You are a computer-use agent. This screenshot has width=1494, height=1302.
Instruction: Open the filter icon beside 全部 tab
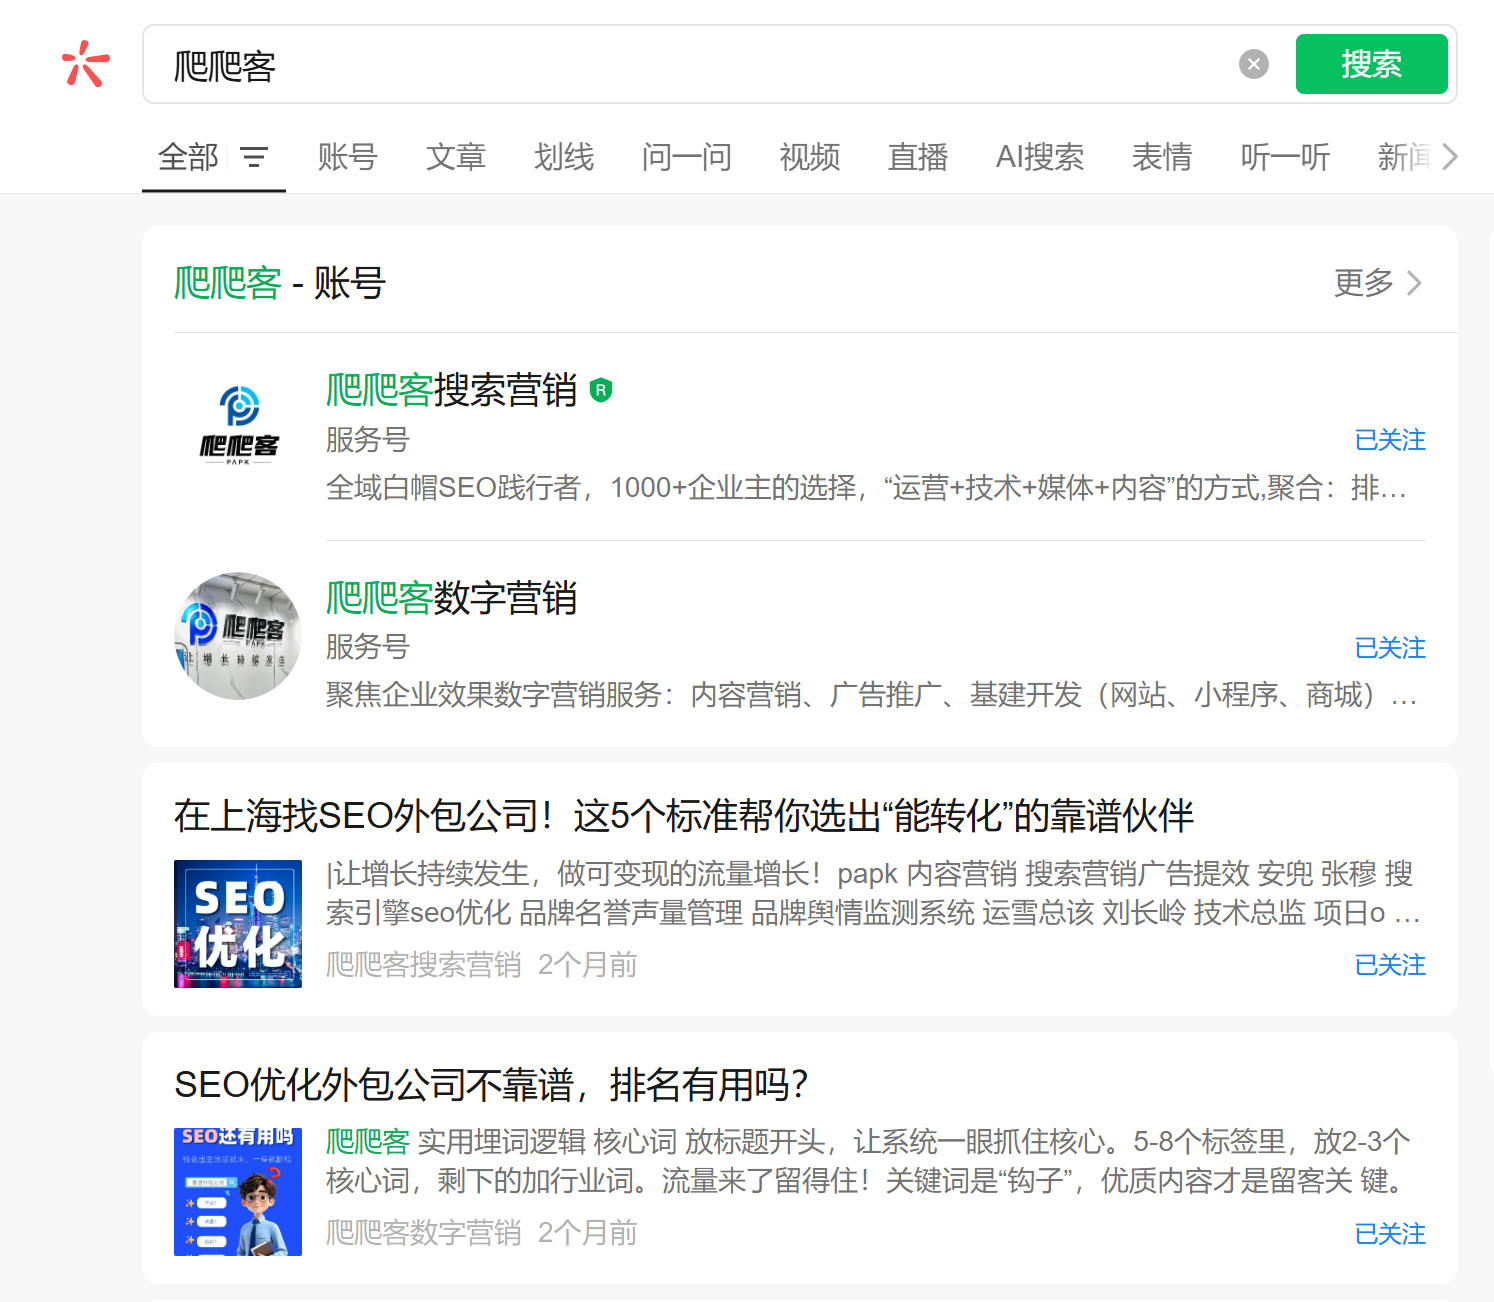point(255,157)
